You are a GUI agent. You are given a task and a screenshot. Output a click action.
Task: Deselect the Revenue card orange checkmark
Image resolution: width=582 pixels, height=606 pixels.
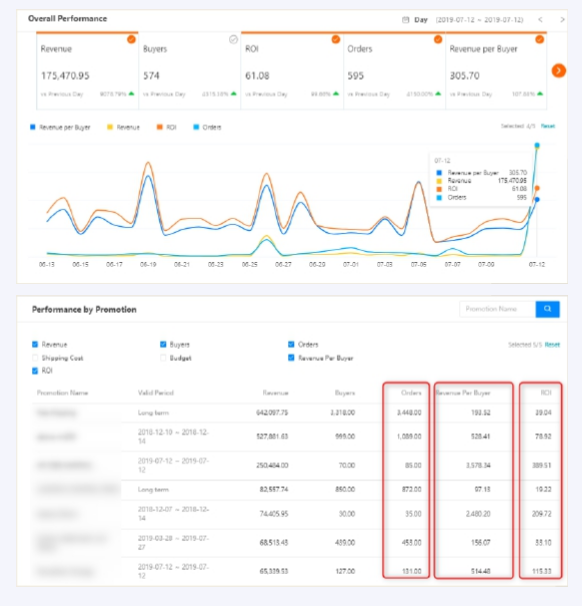pyautogui.click(x=131, y=39)
